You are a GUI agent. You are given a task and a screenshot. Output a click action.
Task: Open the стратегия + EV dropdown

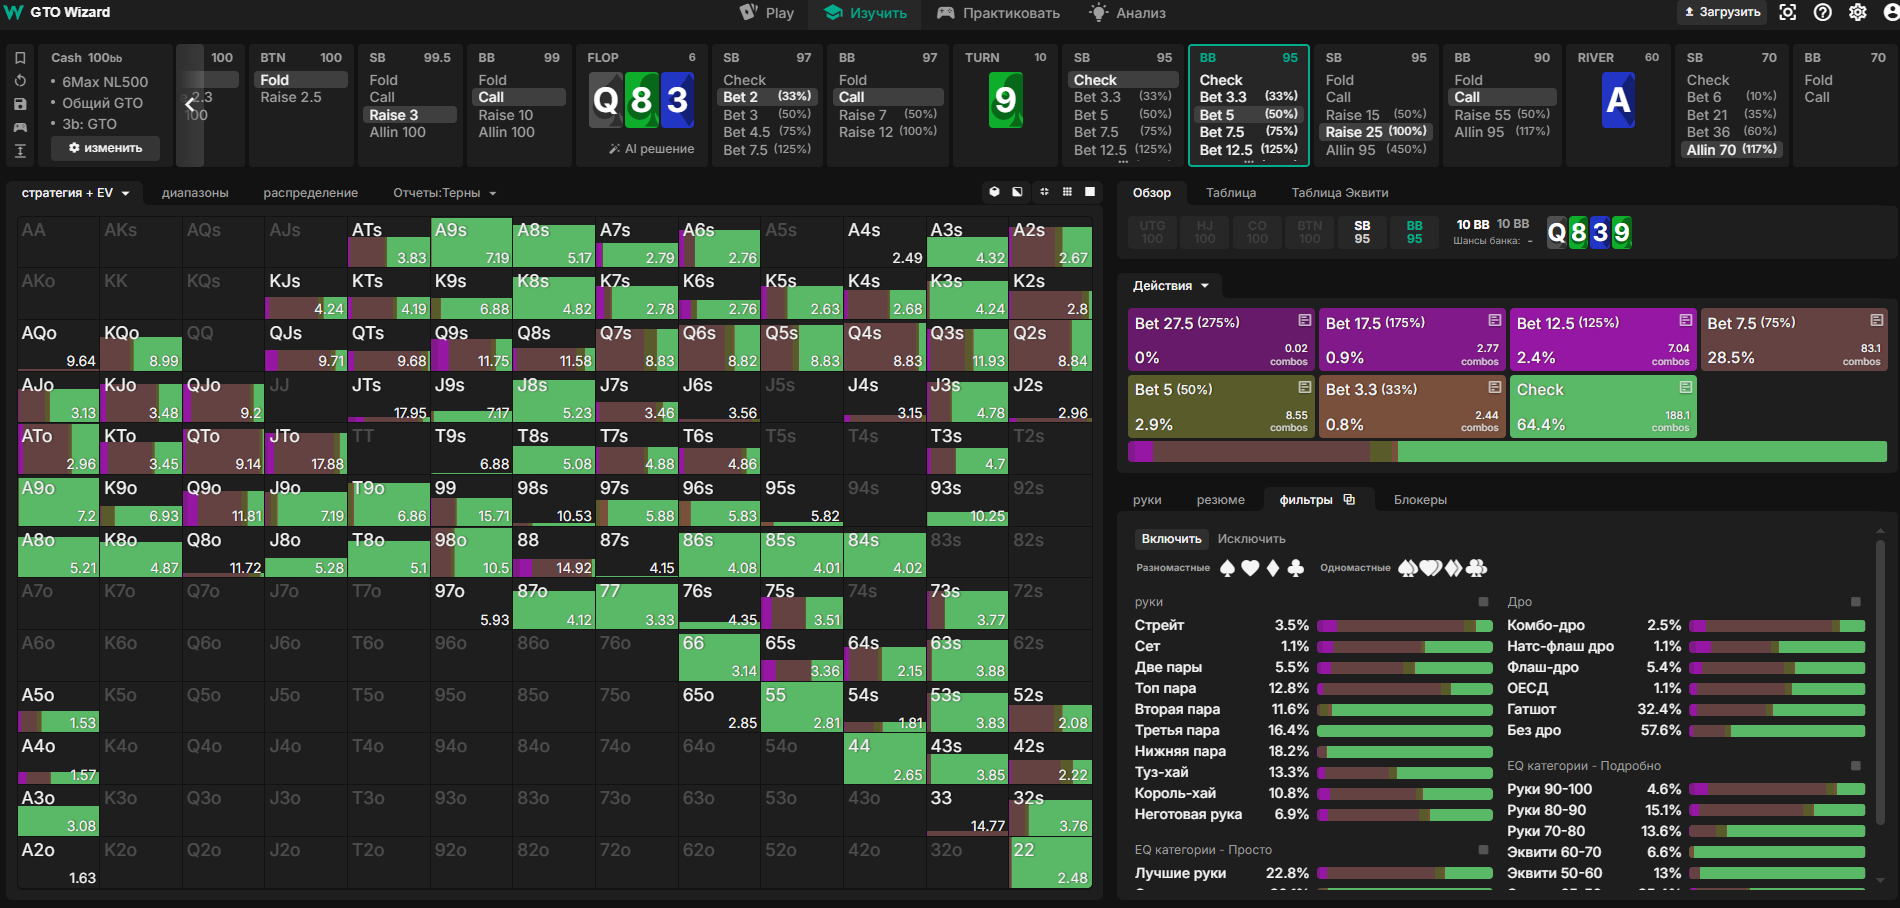pyautogui.click(x=75, y=193)
